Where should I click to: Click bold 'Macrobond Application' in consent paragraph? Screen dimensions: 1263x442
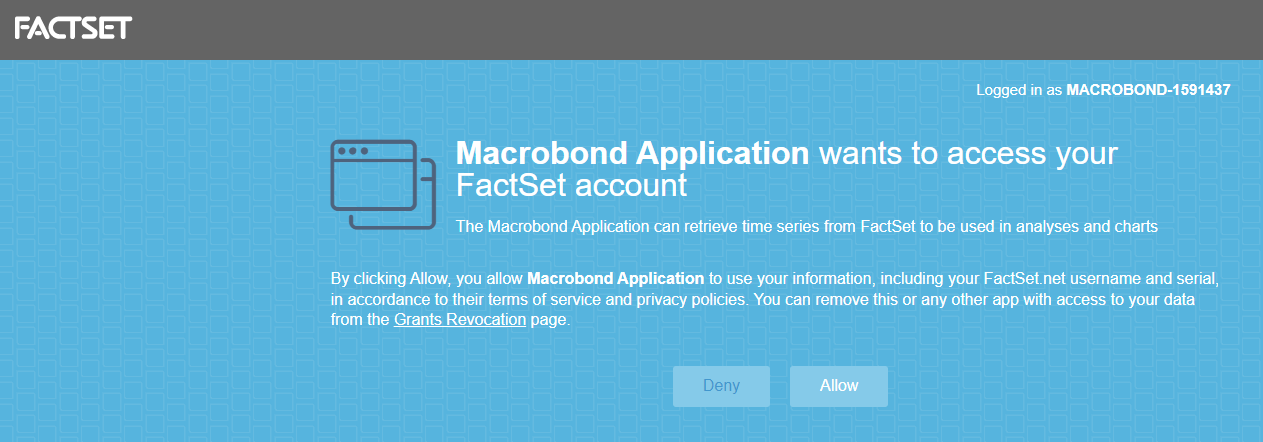(x=616, y=277)
